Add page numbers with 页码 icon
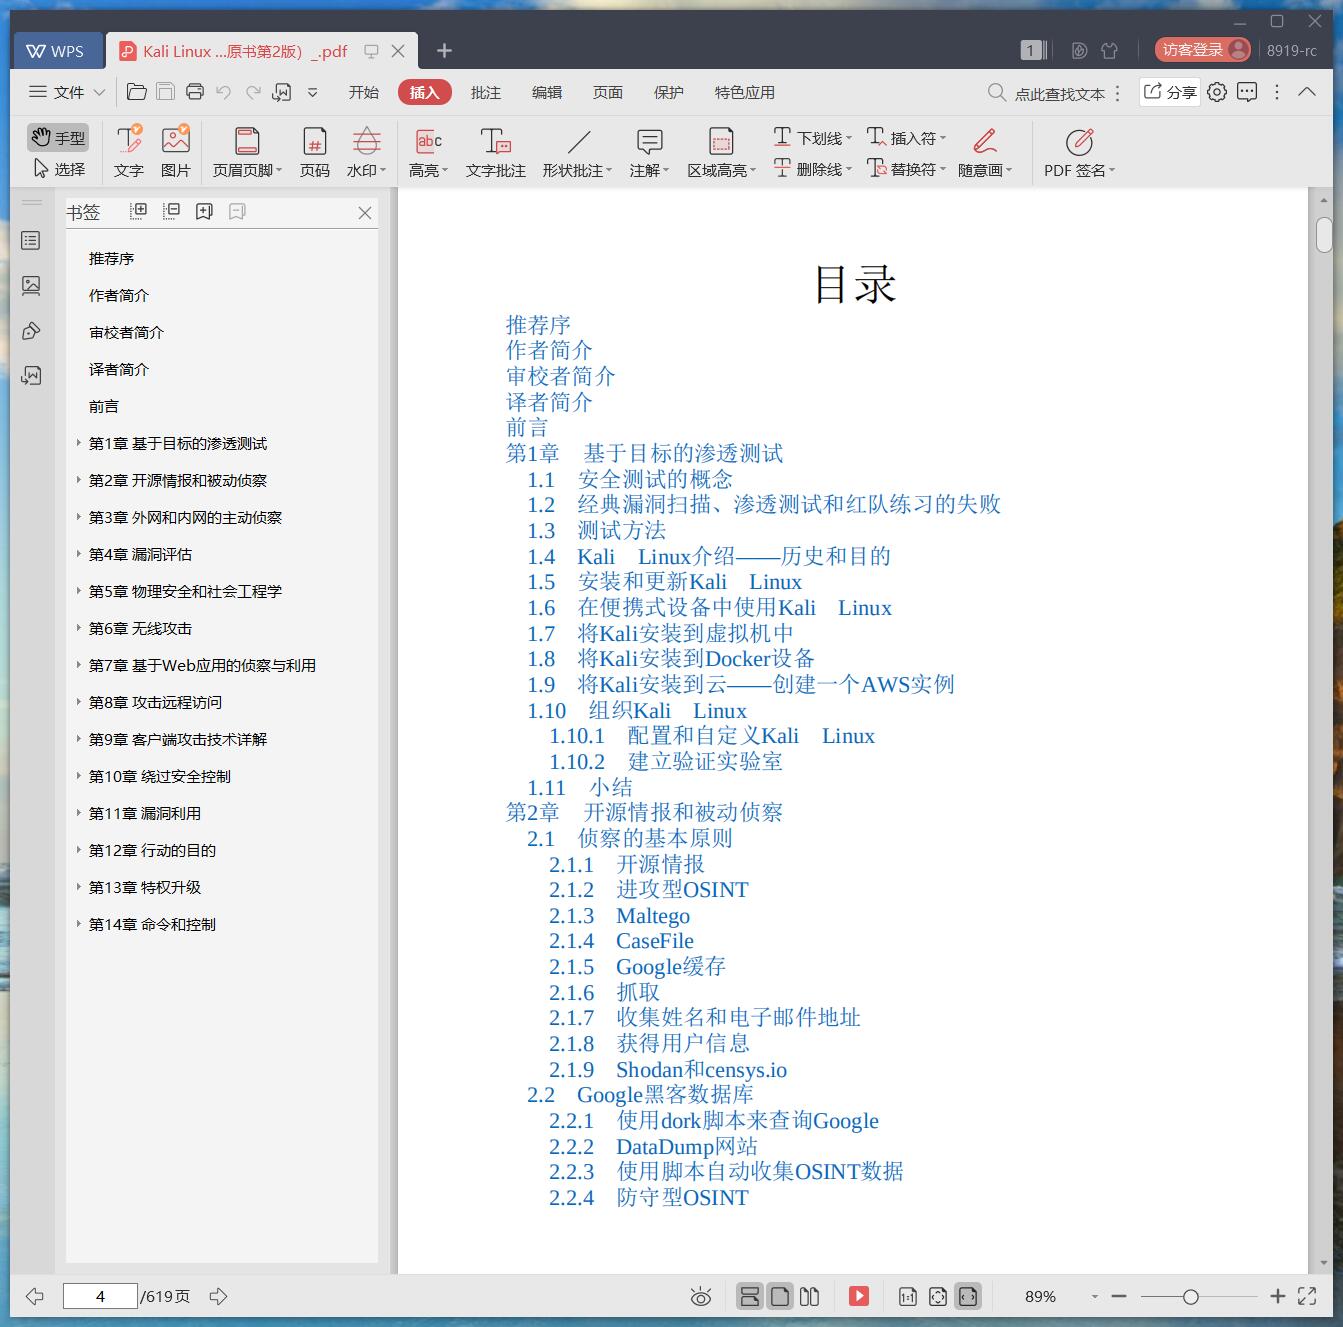 pos(314,151)
